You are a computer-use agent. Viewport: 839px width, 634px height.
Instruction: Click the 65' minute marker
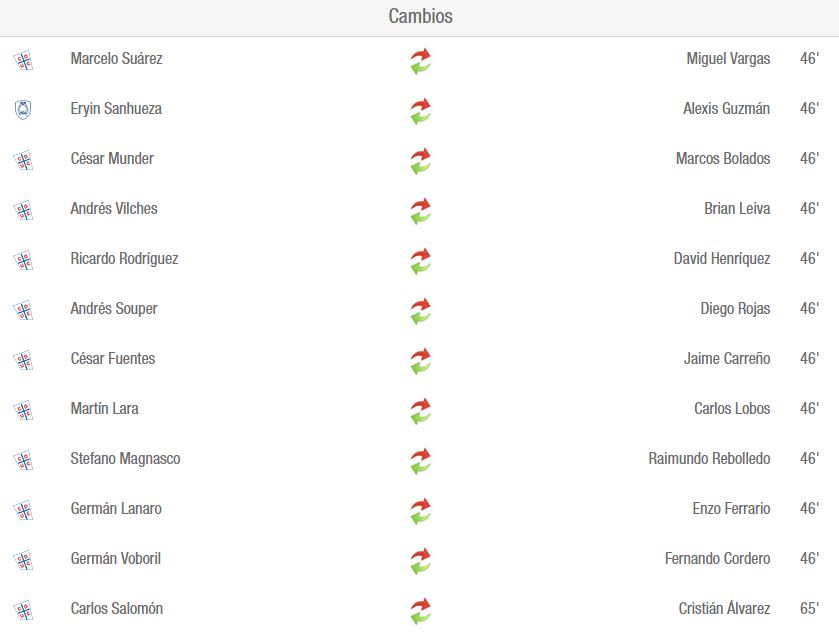(810, 608)
